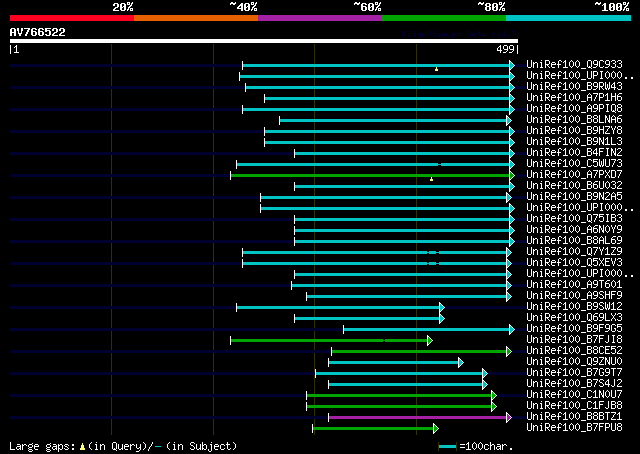Select hit label UniRef100_A9T601
640x454 pixels.
coord(574,285)
